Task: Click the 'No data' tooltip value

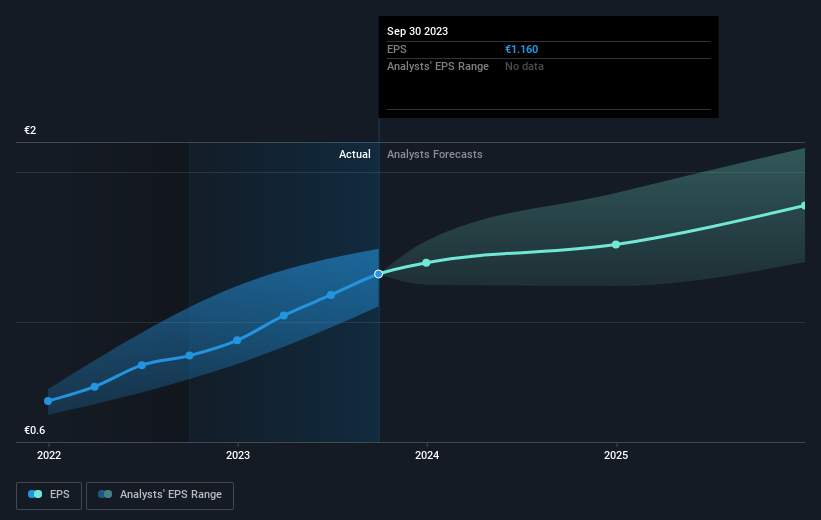Action: pos(524,67)
